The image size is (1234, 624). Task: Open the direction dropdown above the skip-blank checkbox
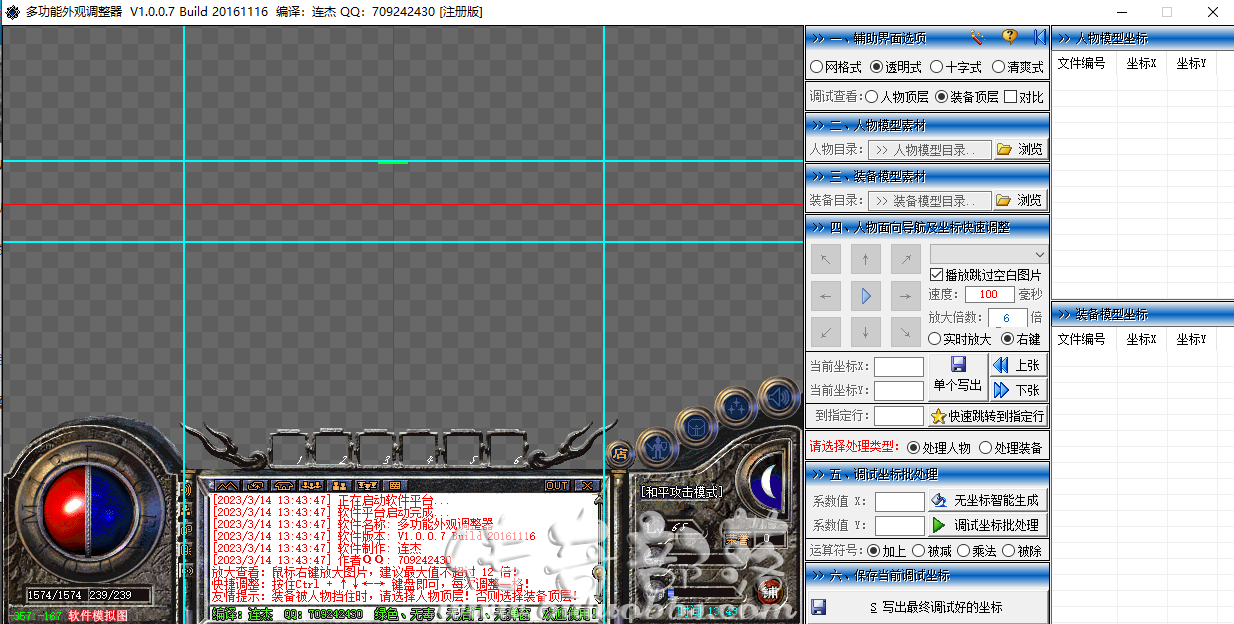point(989,254)
